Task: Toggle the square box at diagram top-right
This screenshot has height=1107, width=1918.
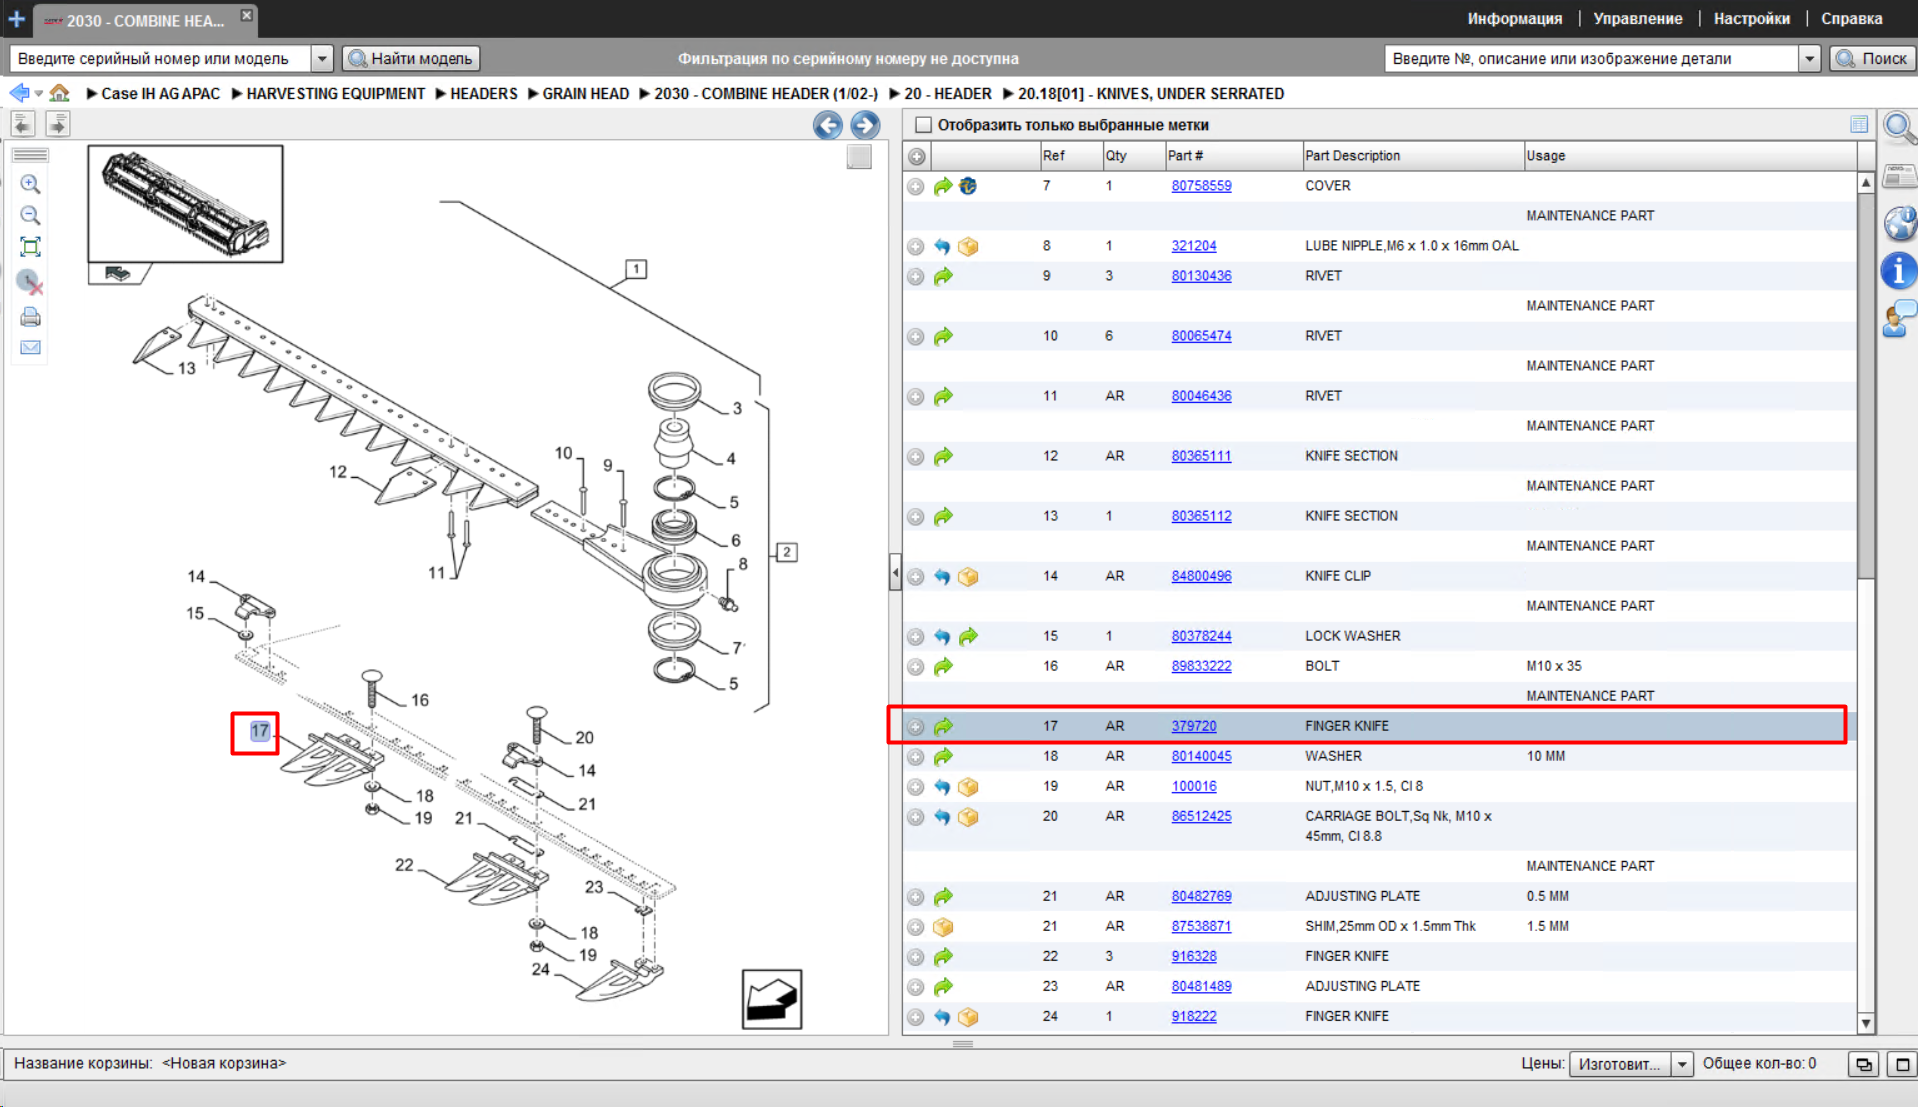Action: [x=859, y=157]
